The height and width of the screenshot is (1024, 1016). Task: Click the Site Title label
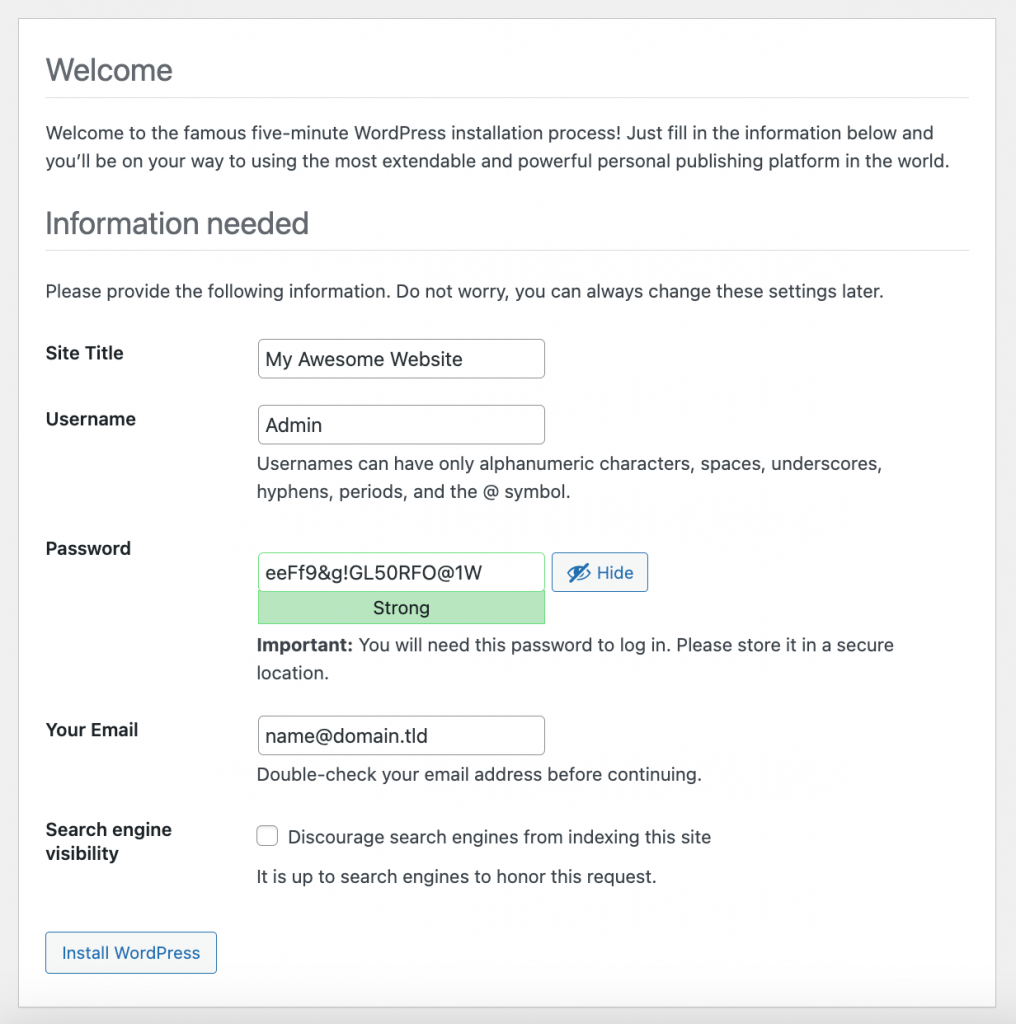coord(85,353)
